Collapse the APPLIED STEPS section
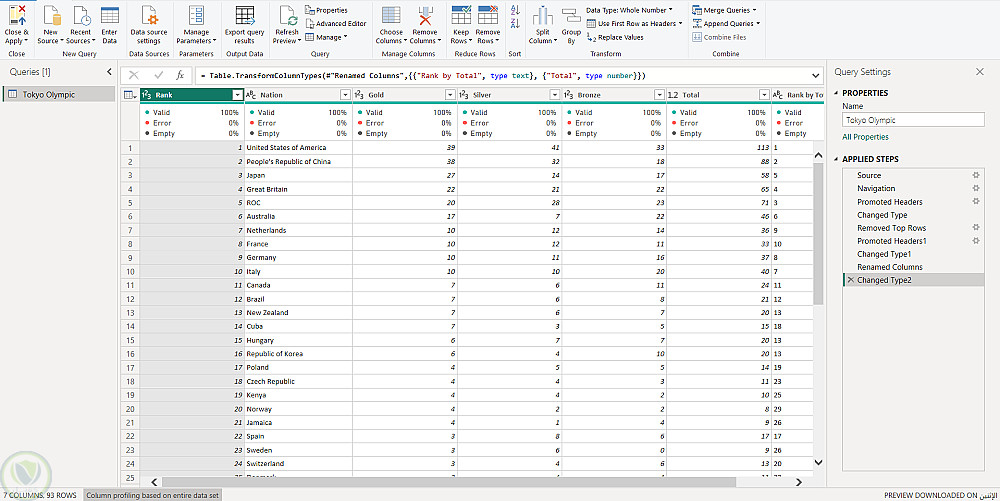Screen dimensions: 1000x501 [x=837, y=159]
